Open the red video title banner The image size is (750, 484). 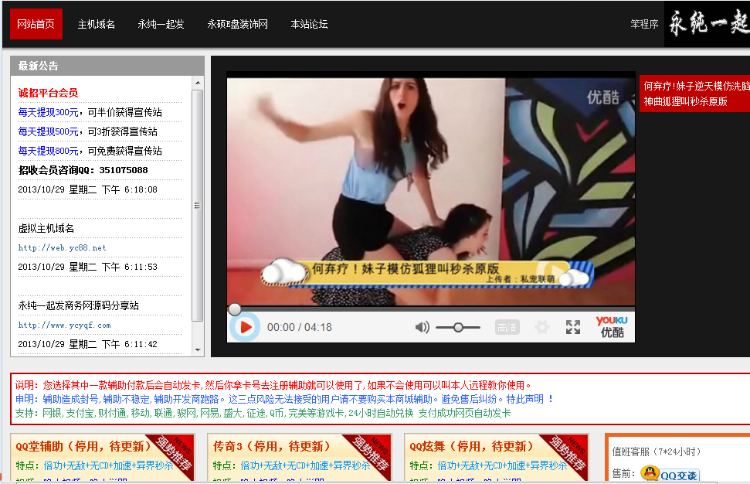(695, 94)
